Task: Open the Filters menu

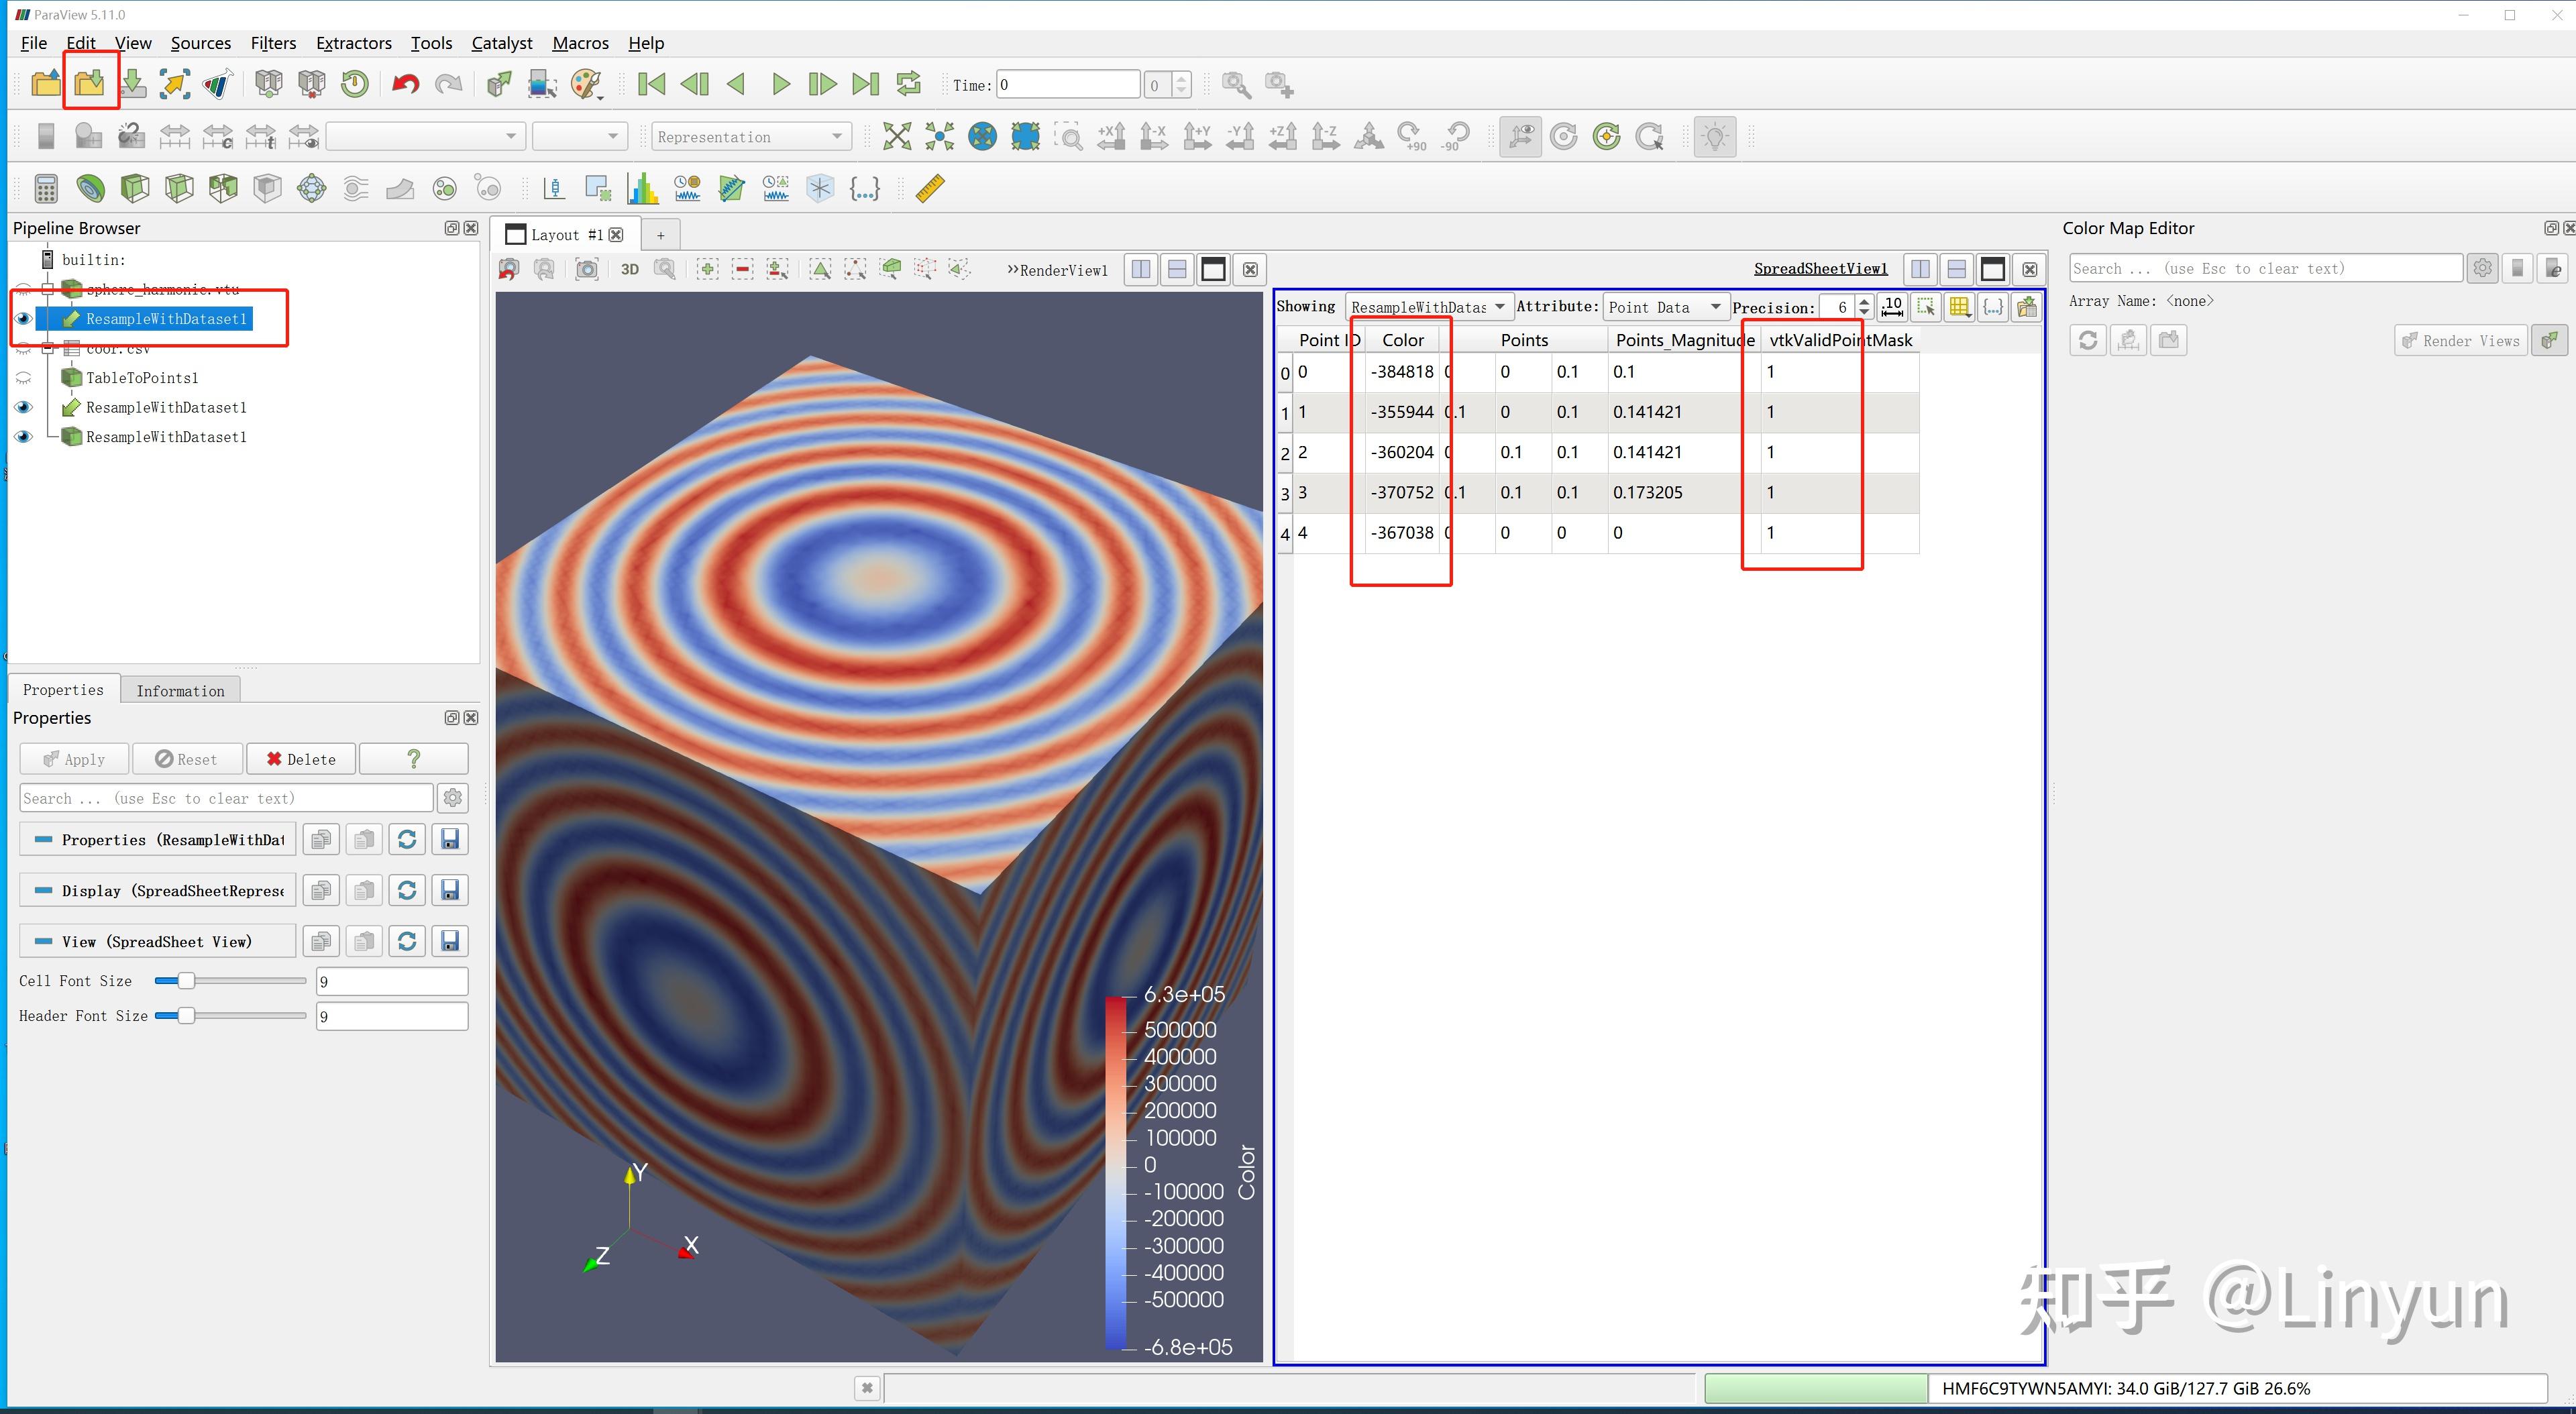Action: point(273,43)
